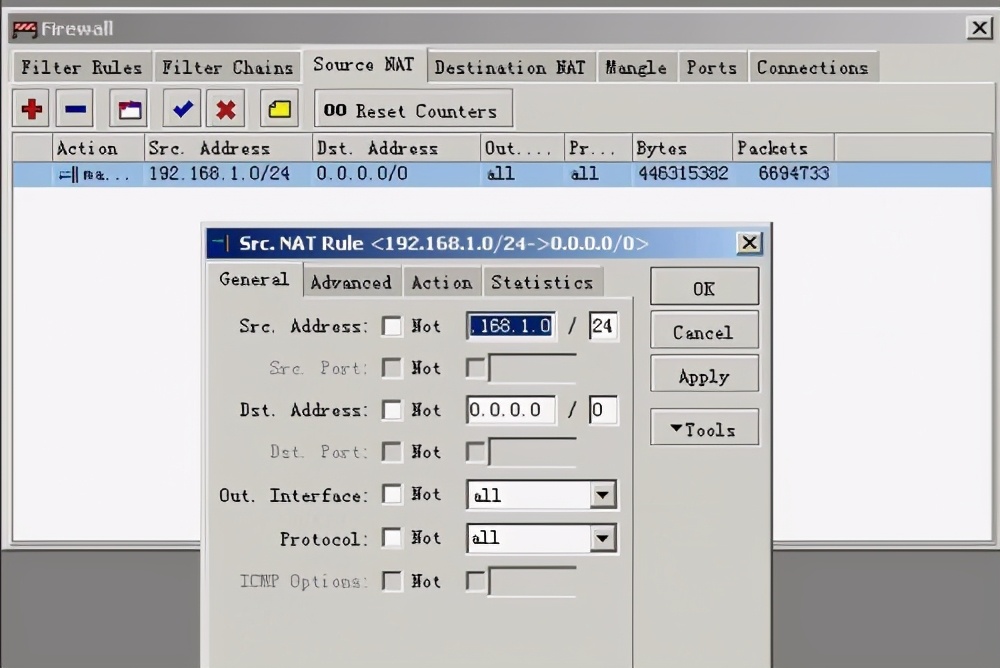Click the yellow comment note icon
This screenshot has height=668, width=1000.
click(279, 109)
